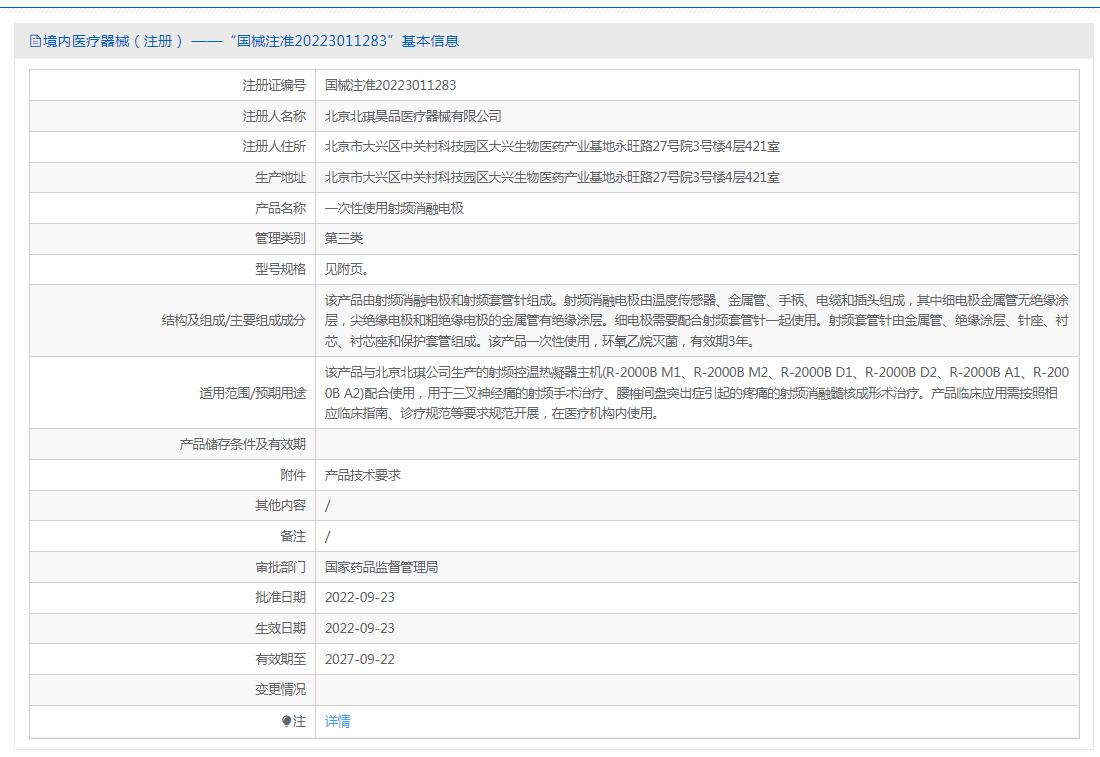Click the 批准日期 label cell

(280, 597)
